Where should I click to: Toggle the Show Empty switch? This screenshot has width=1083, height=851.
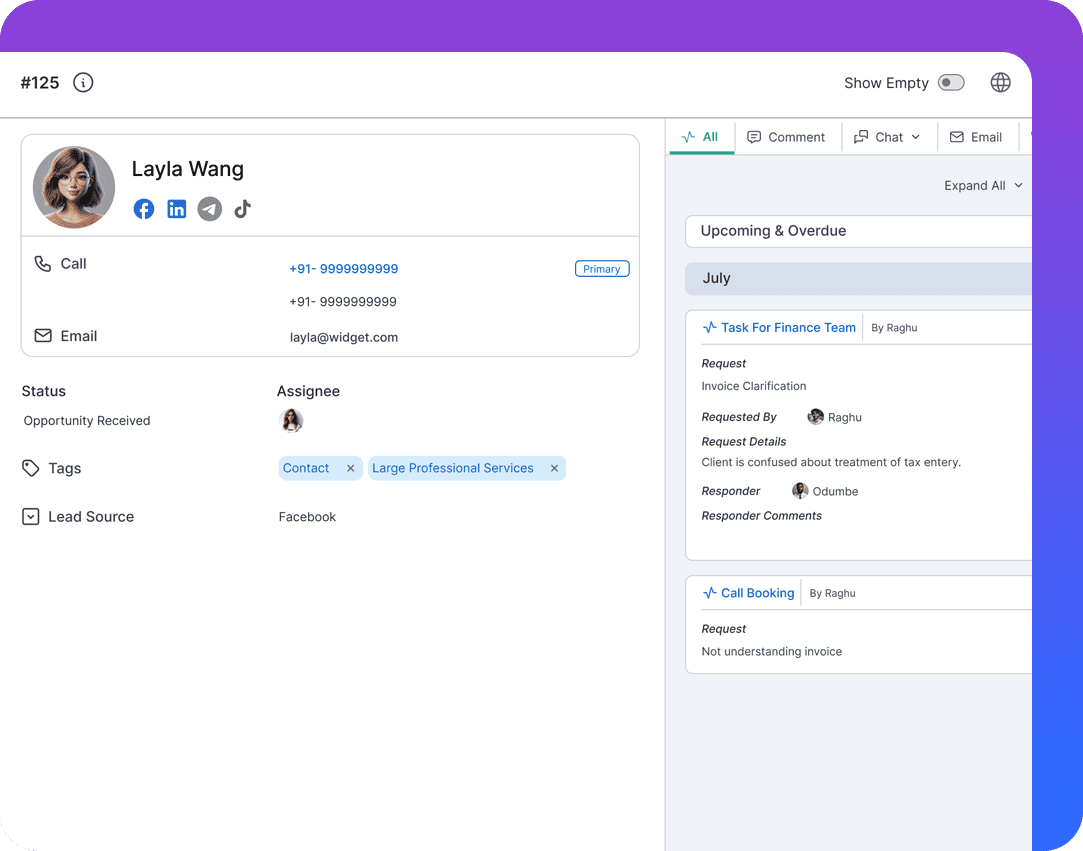(951, 83)
